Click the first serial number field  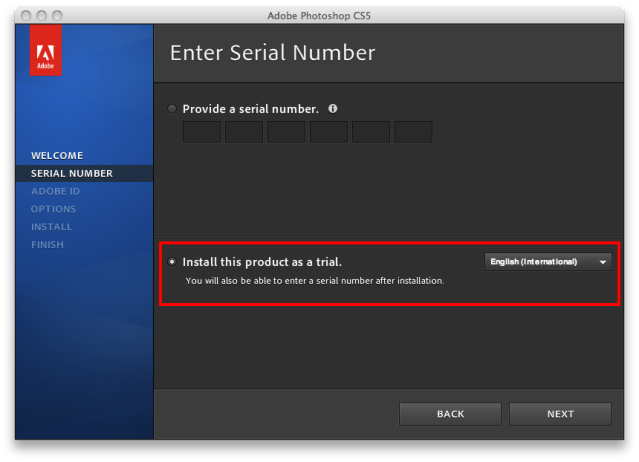click(202, 132)
